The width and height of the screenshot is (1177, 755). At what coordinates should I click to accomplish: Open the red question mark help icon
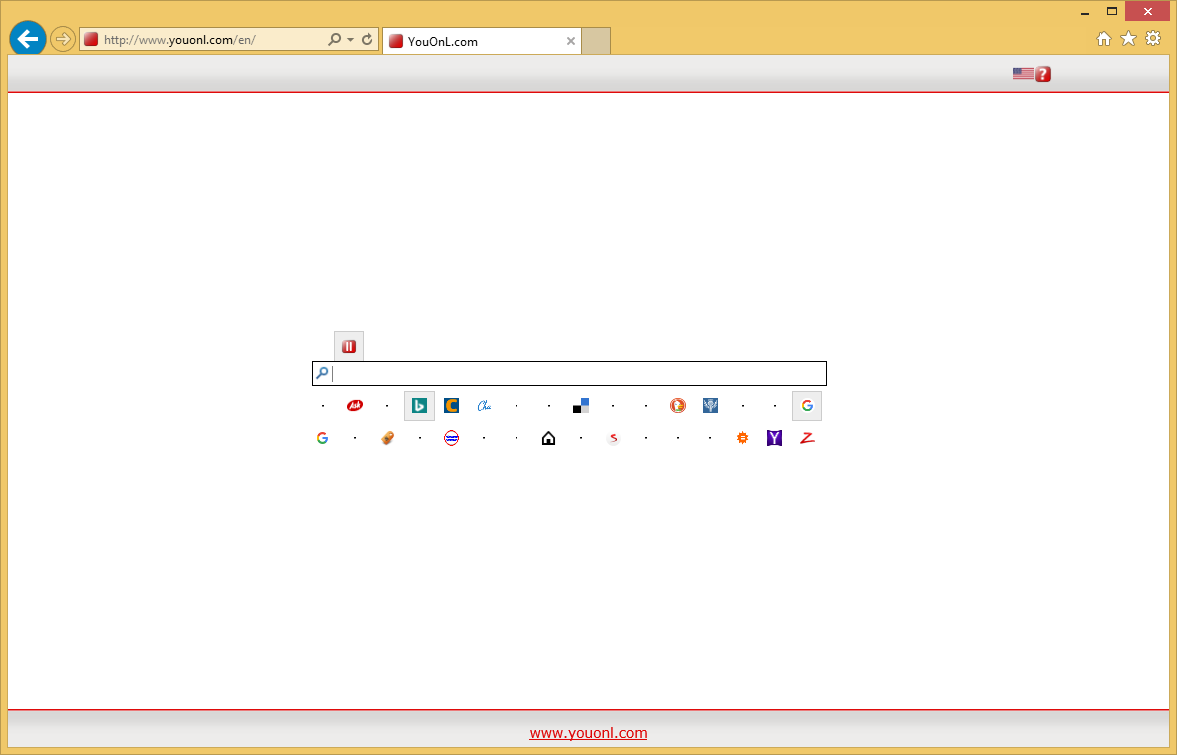click(1043, 73)
